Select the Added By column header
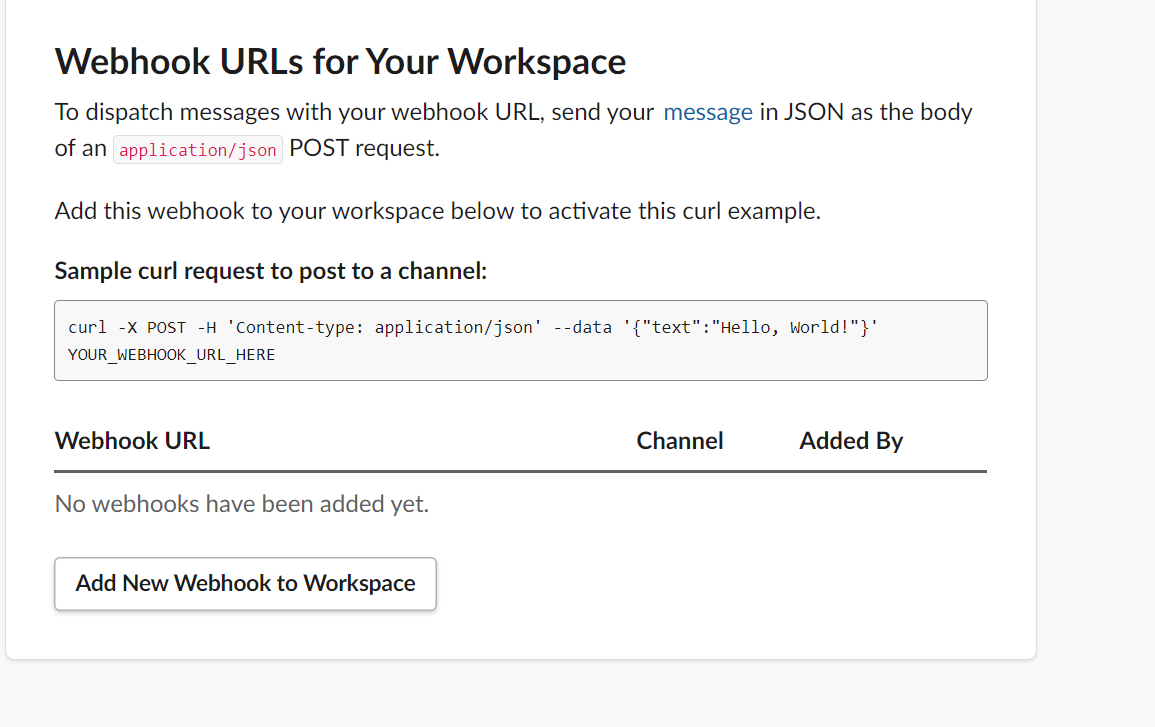The height and width of the screenshot is (727, 1155). tap(850, 441)
